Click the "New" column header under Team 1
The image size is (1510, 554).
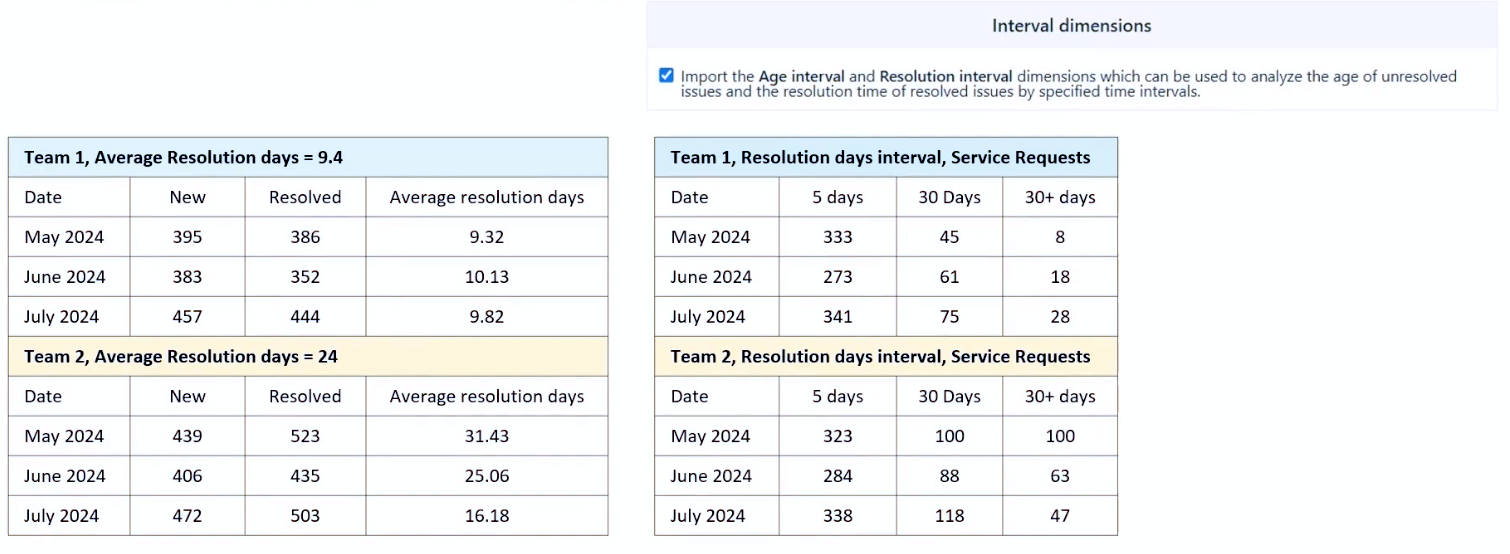pyautogui.click(x=187, y=197)
